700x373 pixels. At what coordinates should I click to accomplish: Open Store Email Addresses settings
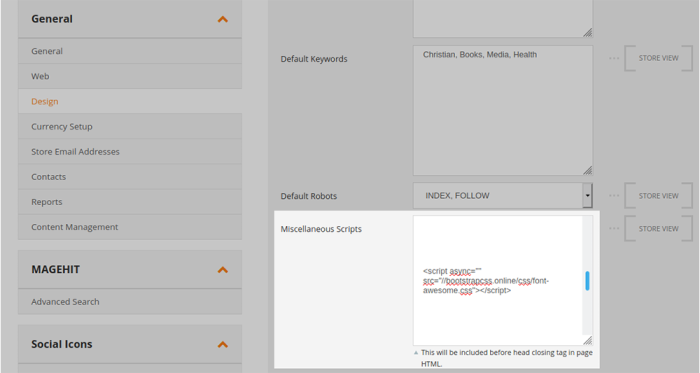130,152
